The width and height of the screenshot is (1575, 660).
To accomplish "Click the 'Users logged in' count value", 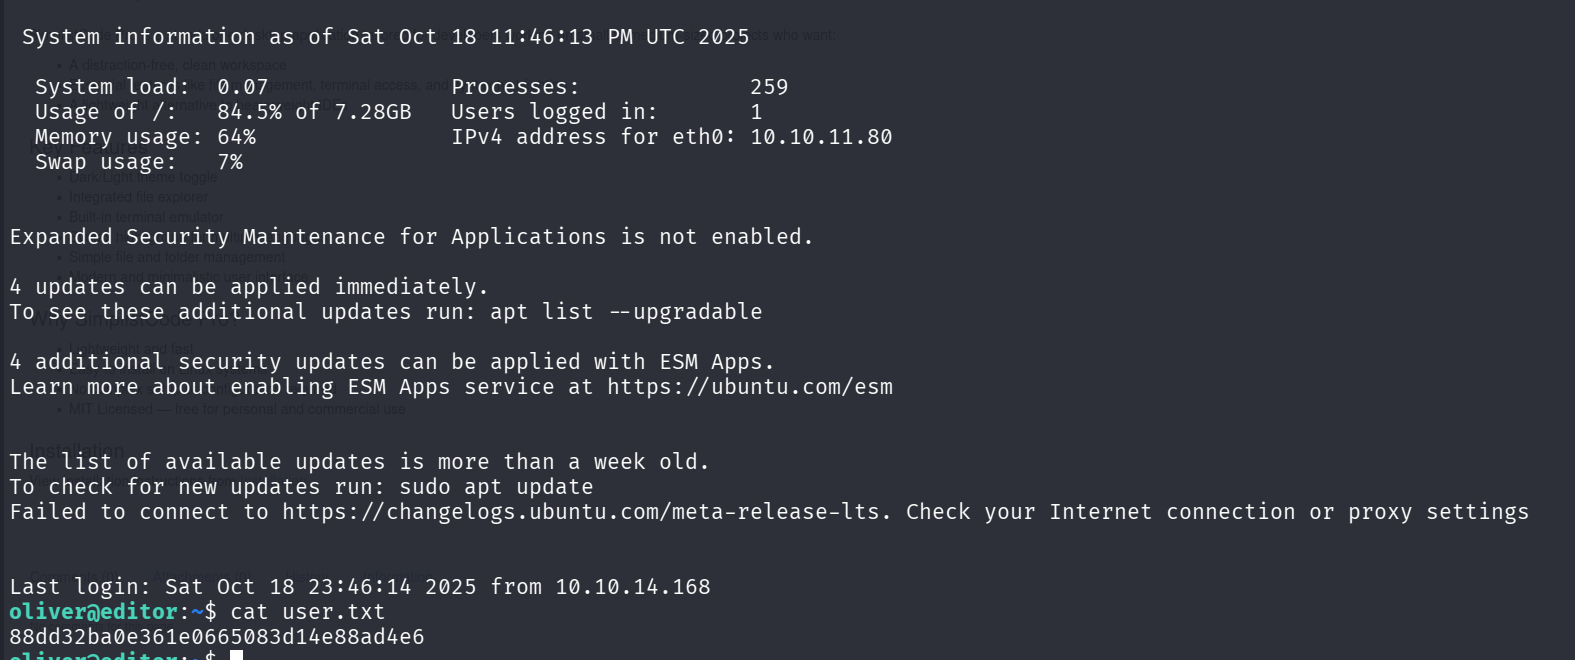I will (x=756, y=112).
